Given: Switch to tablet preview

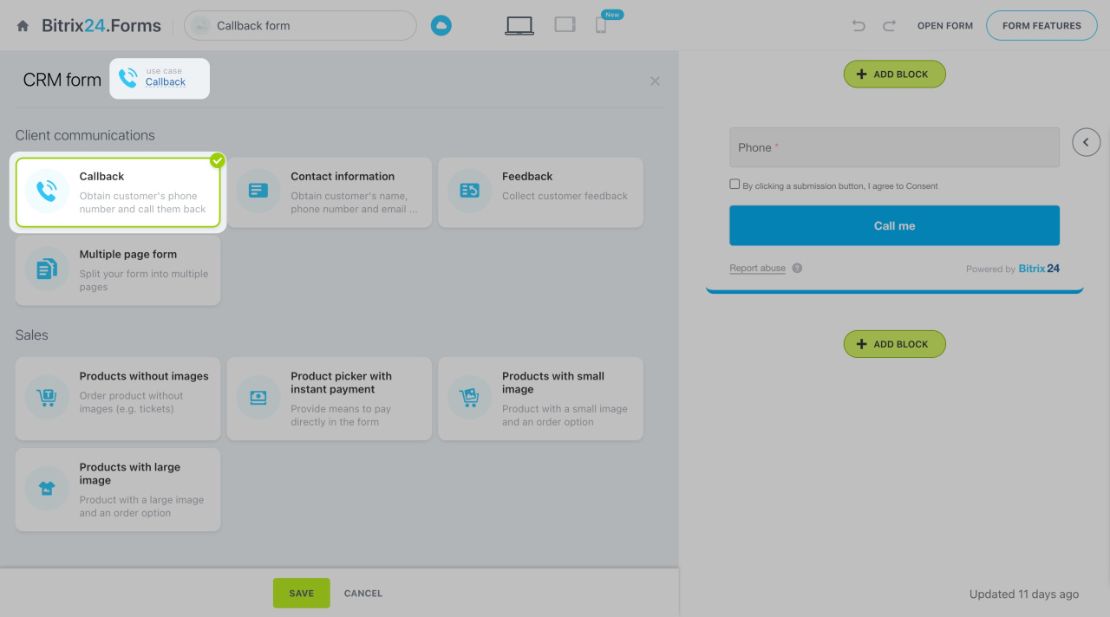Looking at the screenshot, I should tap(565, 25).
